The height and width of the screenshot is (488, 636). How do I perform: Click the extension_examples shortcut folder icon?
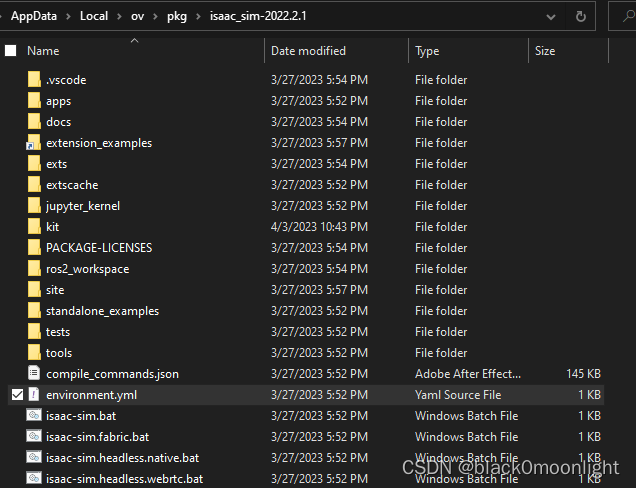[x=34, y=143]
